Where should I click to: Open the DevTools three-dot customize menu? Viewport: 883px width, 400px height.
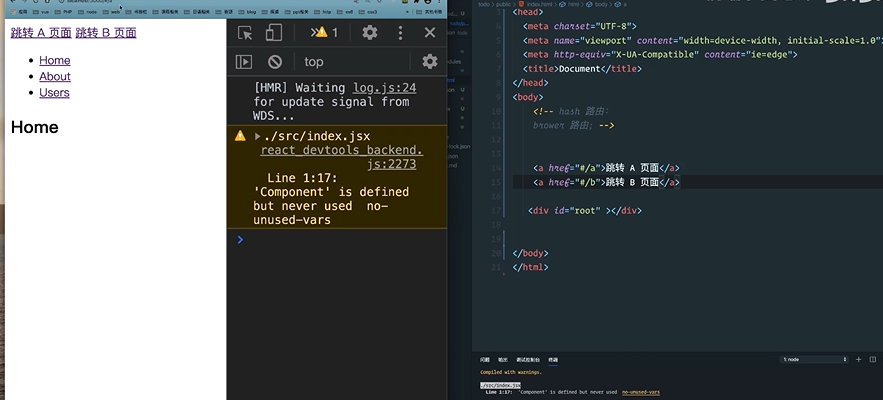(400, 33)
